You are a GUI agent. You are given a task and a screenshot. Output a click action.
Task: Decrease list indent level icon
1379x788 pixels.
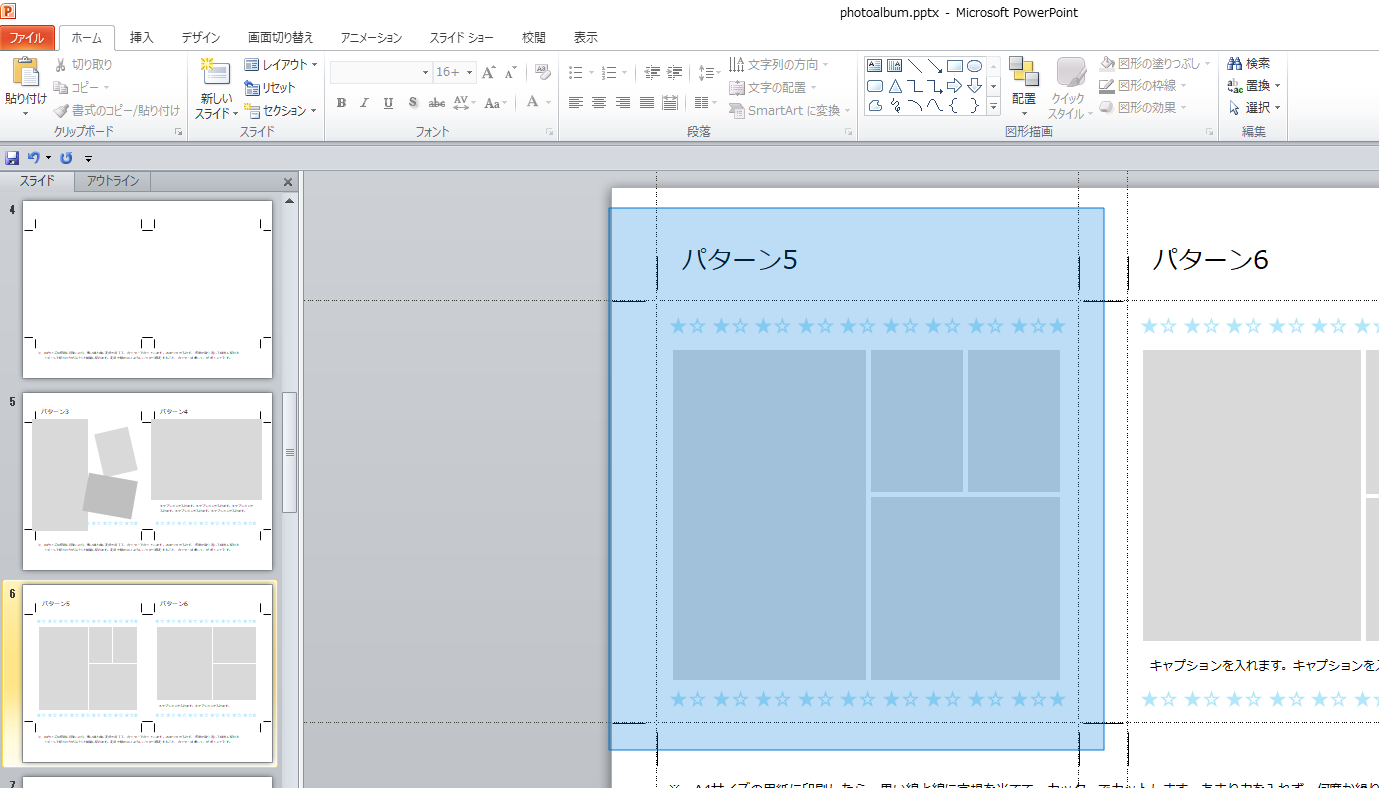pos(653,72)
